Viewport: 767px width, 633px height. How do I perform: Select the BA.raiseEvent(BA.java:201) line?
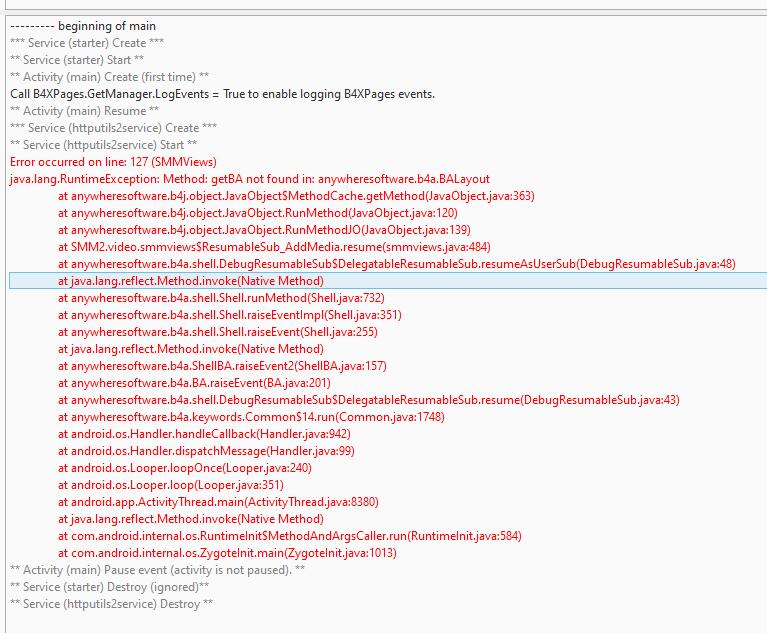click(194, 383)
